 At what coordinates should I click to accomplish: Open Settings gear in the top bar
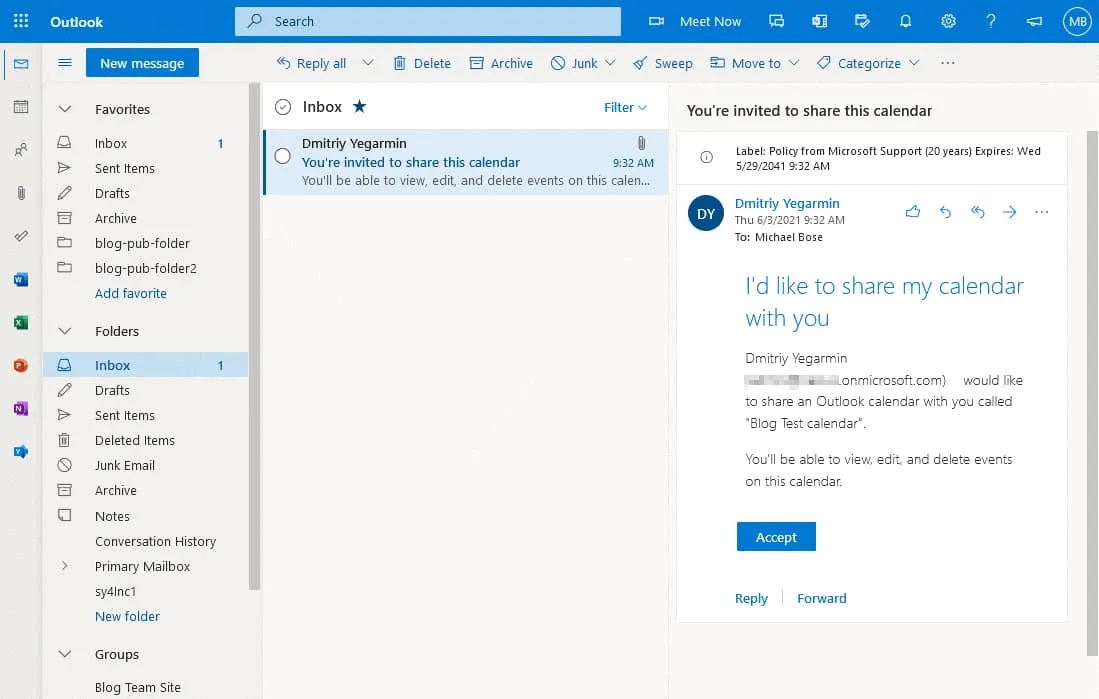tap(948, 21)
